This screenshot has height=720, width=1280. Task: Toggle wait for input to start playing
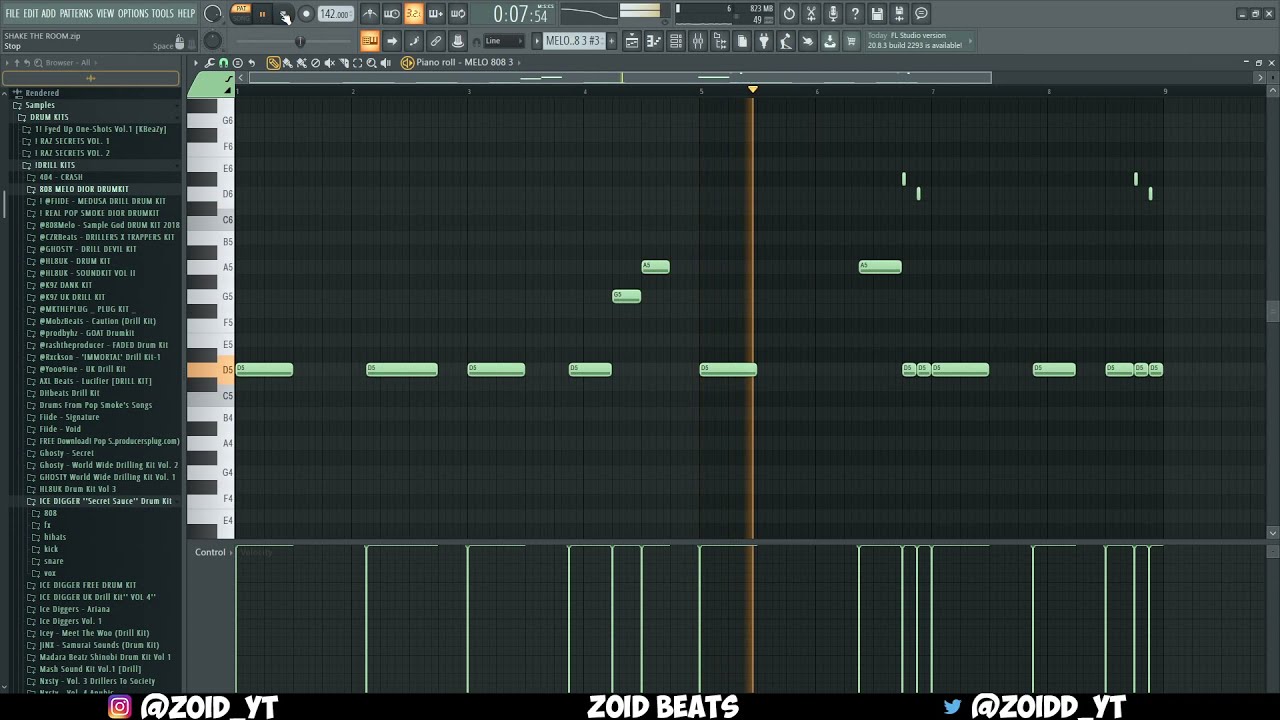coord(392,14)
